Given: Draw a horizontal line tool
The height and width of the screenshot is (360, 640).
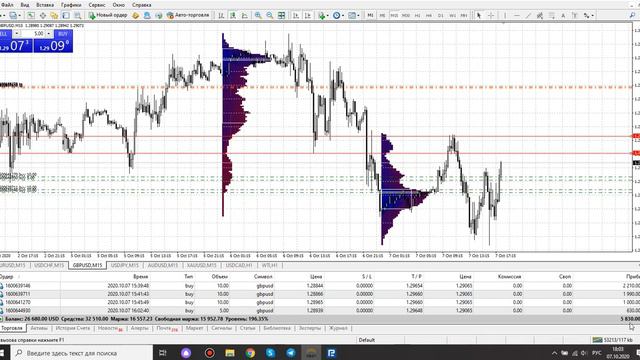Looking at the screenshot, I should [516, 16].
